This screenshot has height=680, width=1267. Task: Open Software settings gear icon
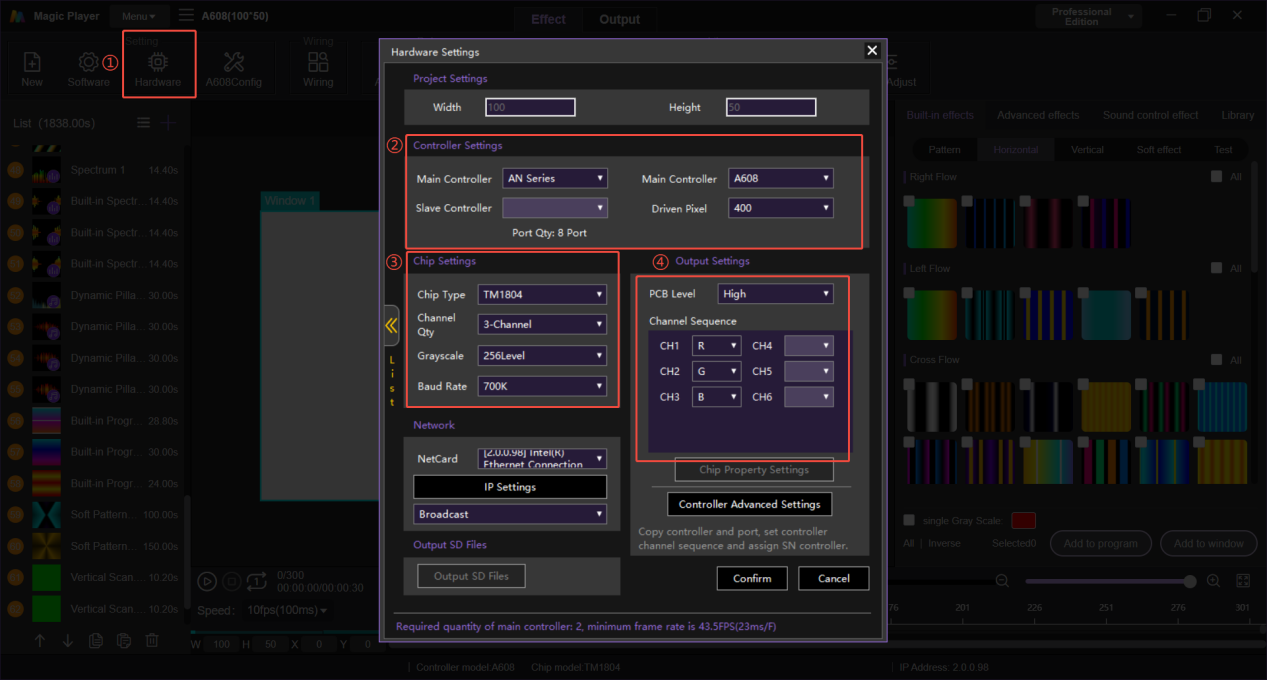coord(89,62)
